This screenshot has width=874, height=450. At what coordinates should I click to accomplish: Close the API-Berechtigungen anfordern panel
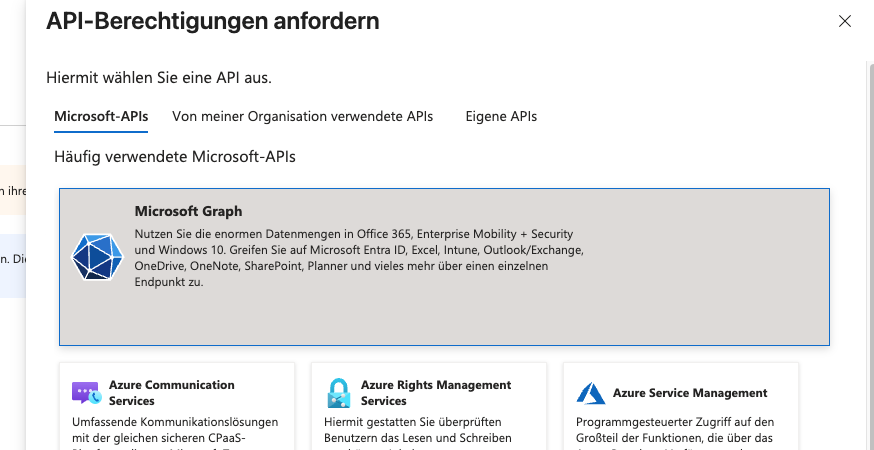tap(845, 21)
